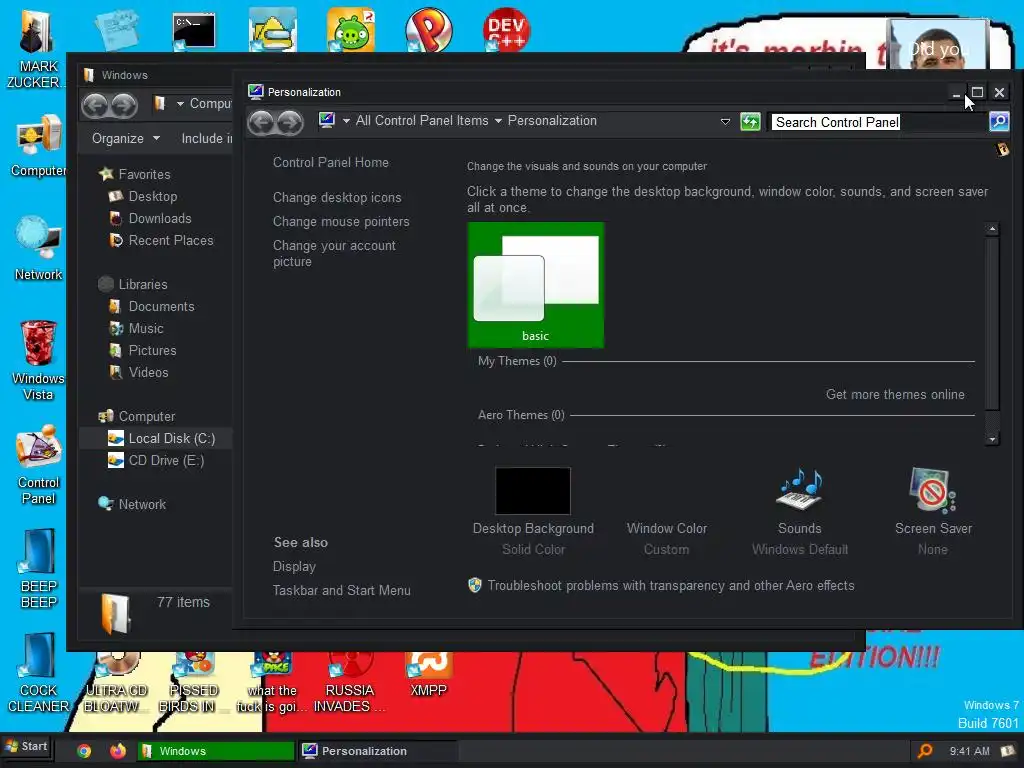
Task: Open the Organize dropdown in Windows explorer
Action: click(126, 138)
